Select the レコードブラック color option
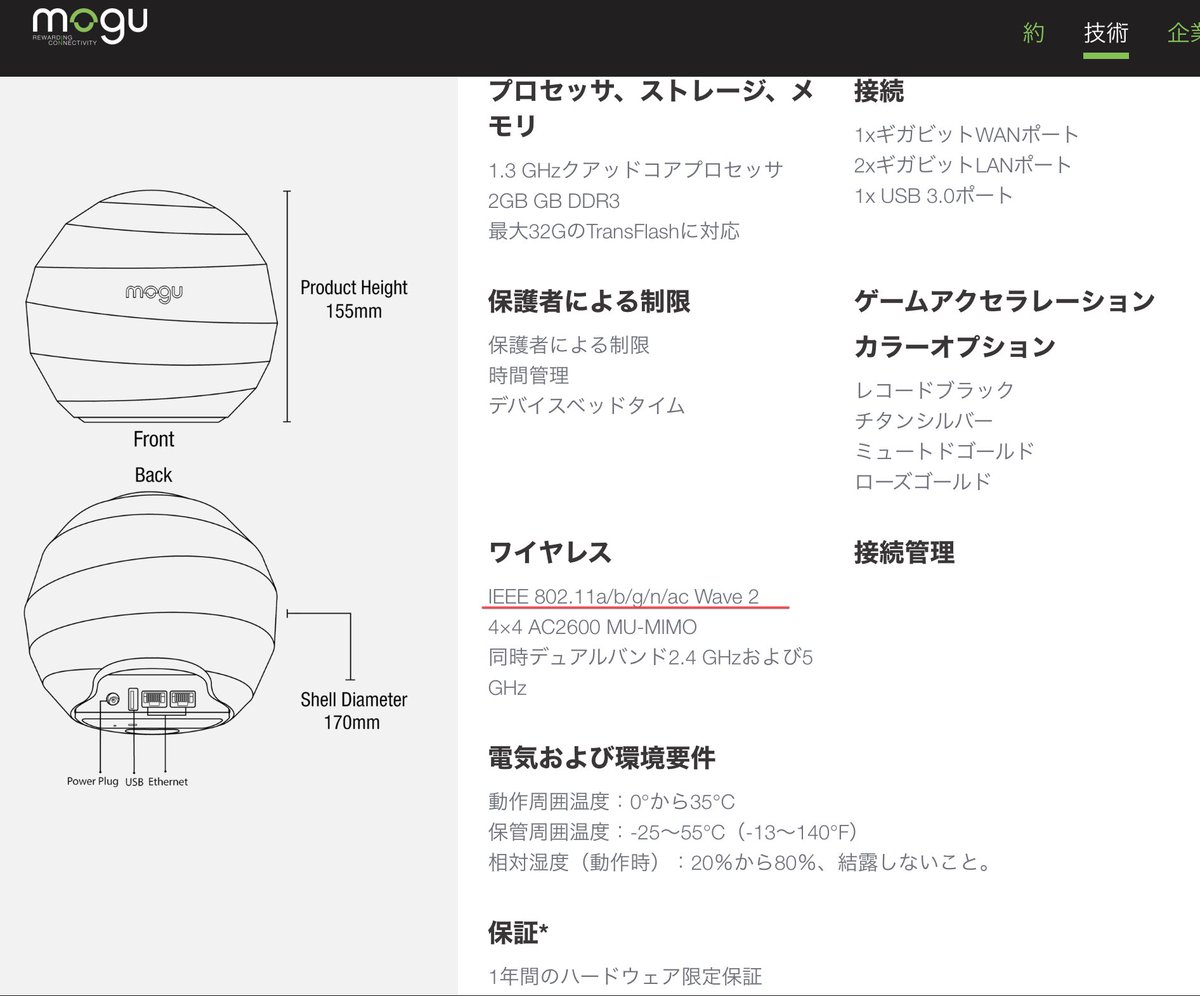The width and height of the screenshot is (1200, 996). point(934,390)
